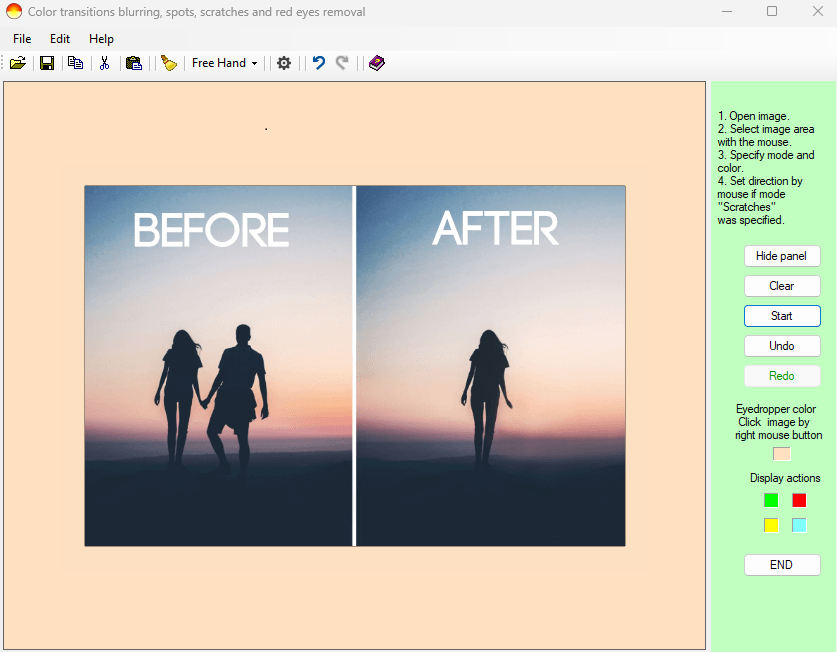
Task: Open the Help menu
Action: pyautogui.click(x=101, y=39)
